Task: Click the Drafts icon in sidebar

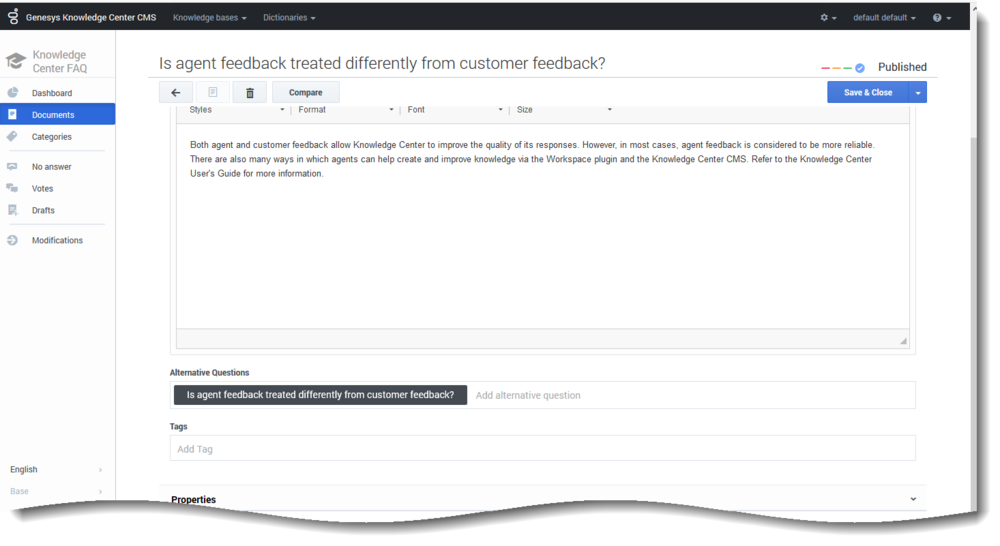Action: pos(13,210)
